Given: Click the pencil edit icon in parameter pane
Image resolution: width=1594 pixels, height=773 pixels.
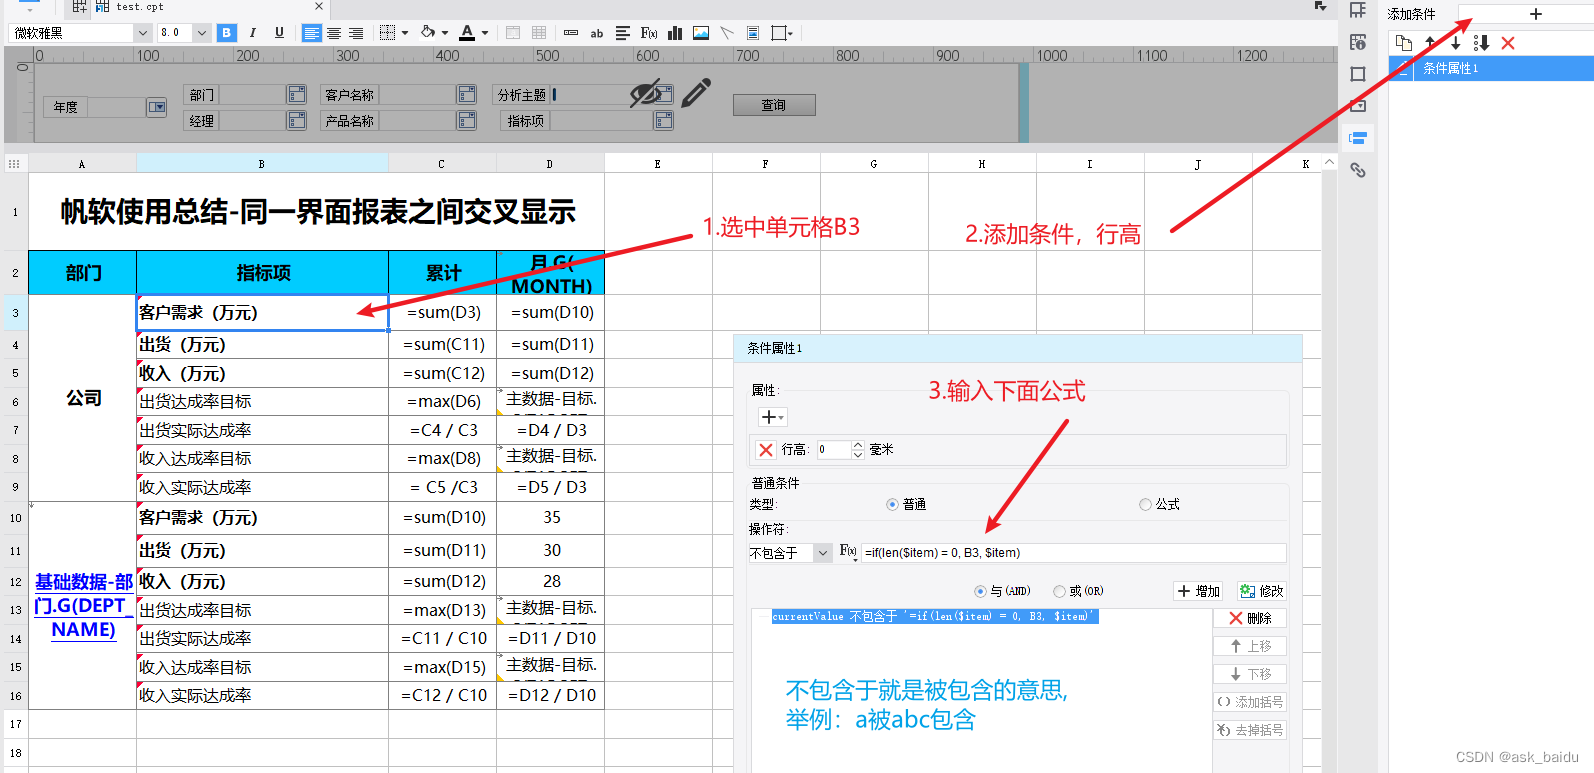Looking at the screenshot, I should pyautogui.click(x=696, y=93).
